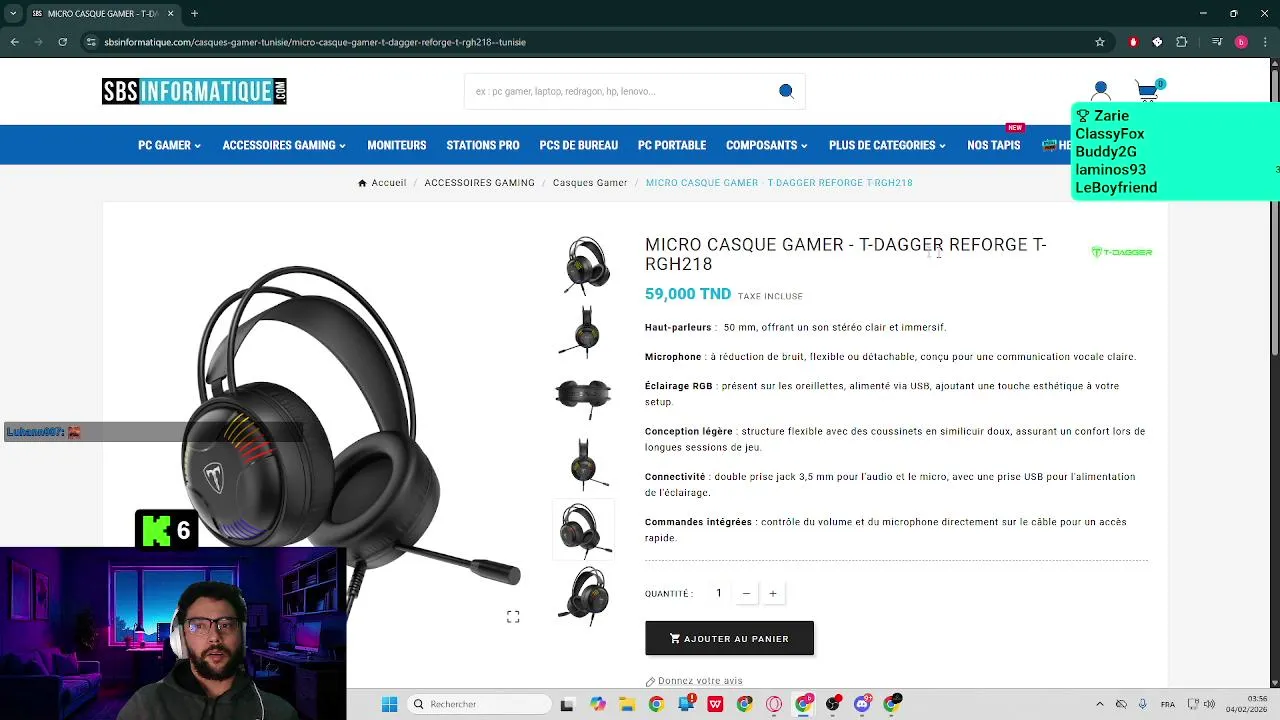The image size is (1280, 720).
Task: Expand the PC GAMER menu
Action: tap(169, 145)
